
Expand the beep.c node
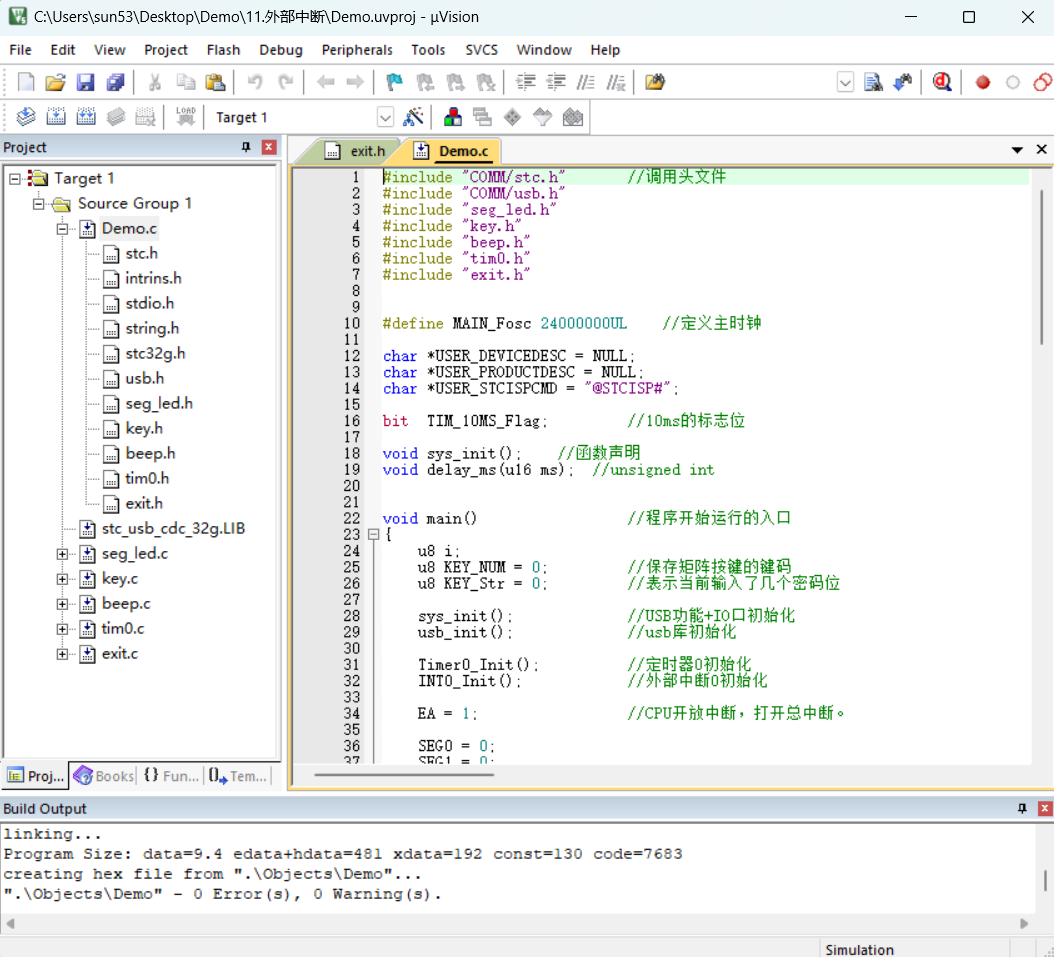pos(62,604)
